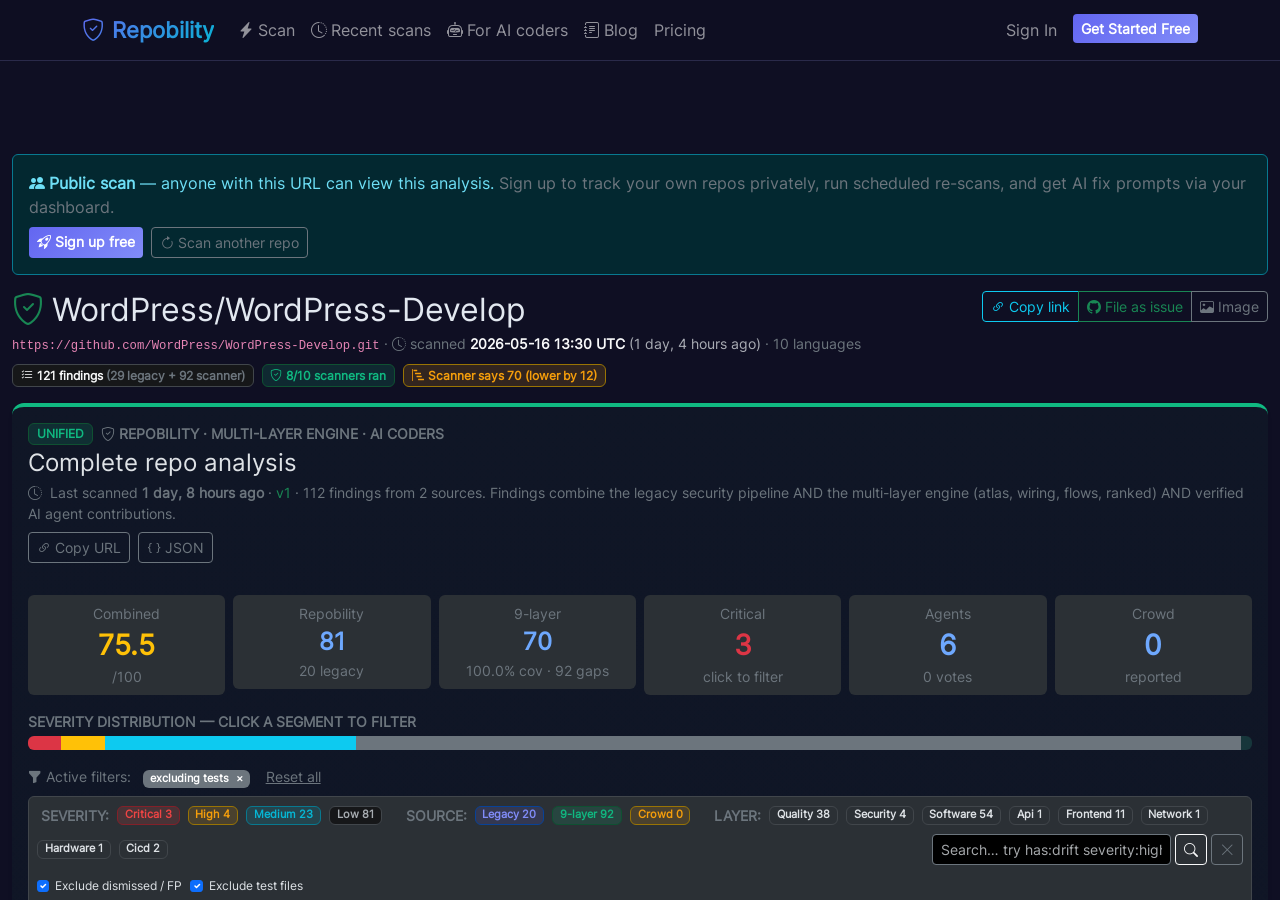Click Reset all filters link

pos(293,777)
